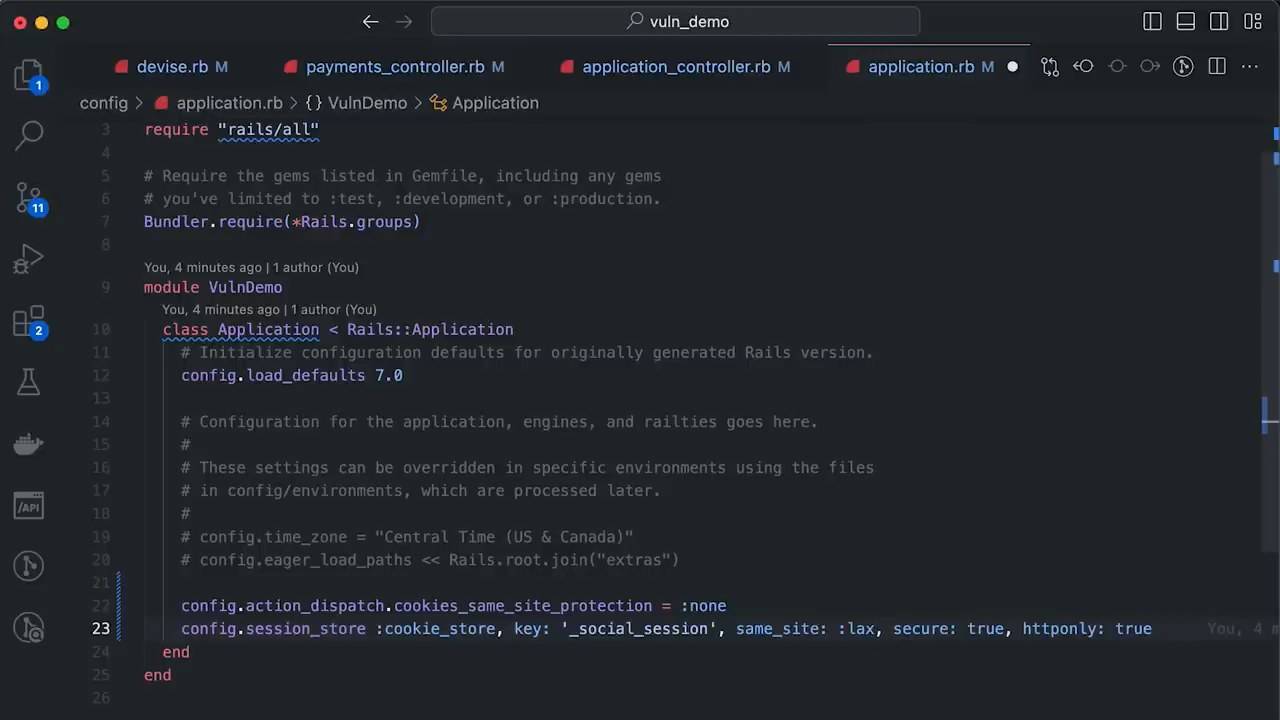Open changes compare icon in editor toolbar

click(1049, 67)
